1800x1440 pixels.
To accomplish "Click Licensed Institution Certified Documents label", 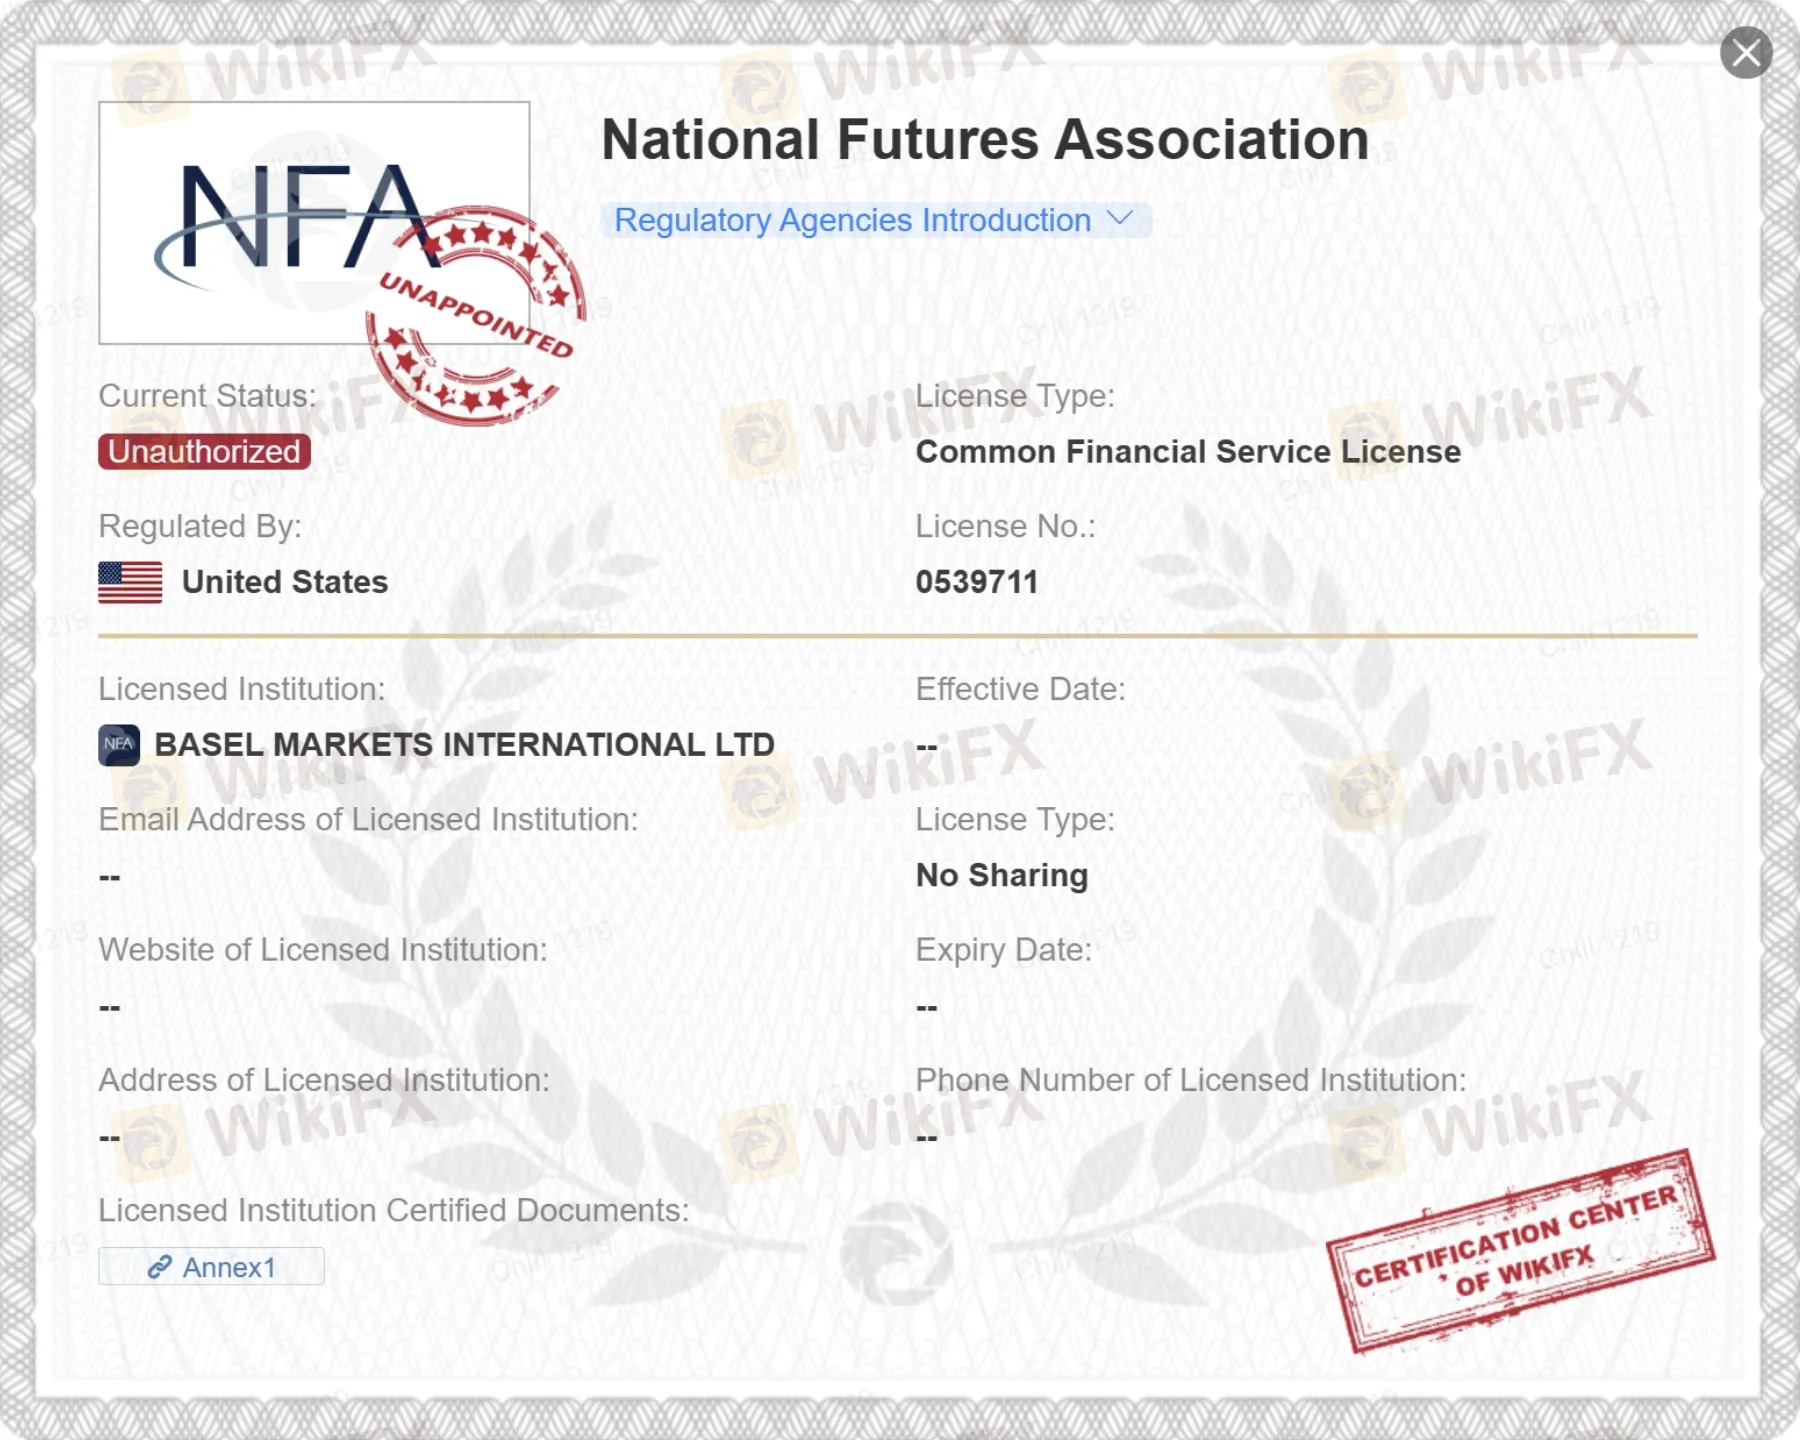I will tap(394, 1210).
